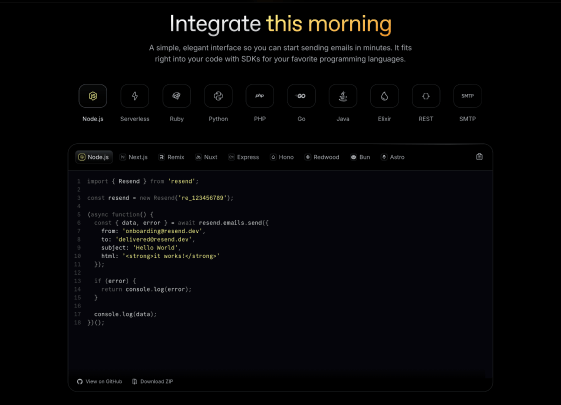Click the 'Hello World' subject string

(155, 248)
